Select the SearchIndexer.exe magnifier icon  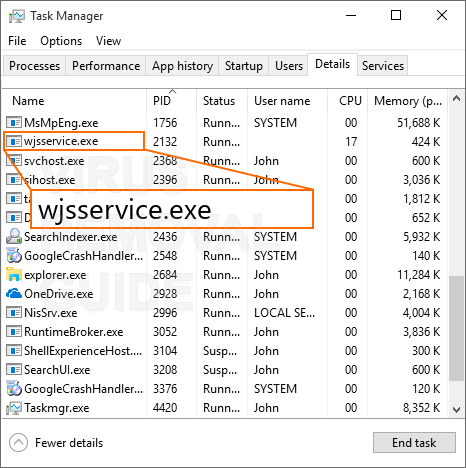click(14, 237)
